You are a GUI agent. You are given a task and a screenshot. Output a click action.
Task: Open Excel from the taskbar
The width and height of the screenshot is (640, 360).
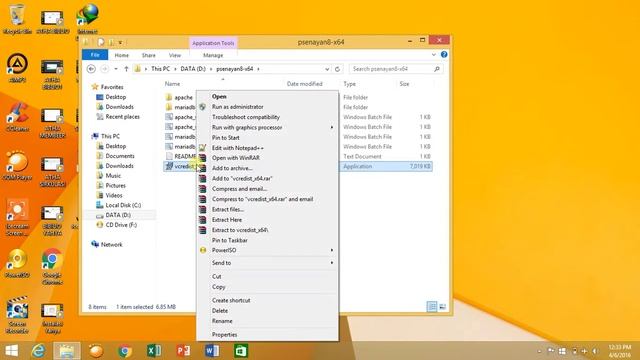pos(154,351)
